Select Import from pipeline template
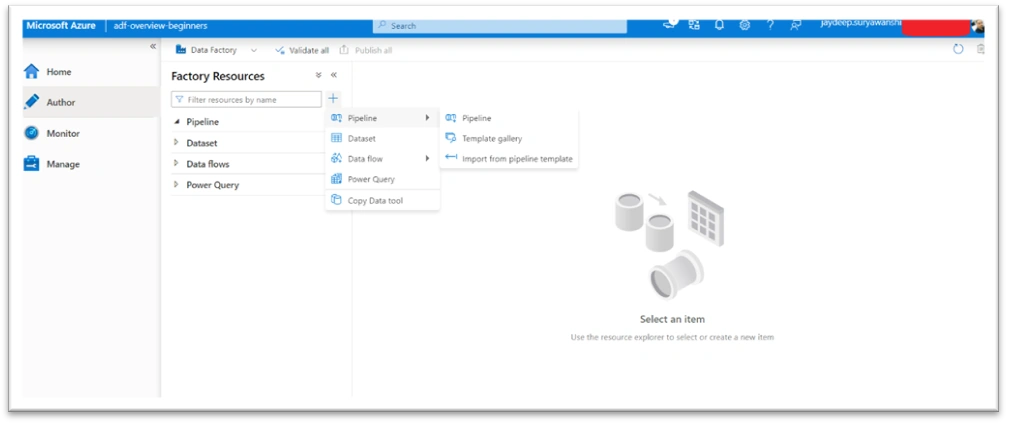Image resolution: width=1009 pixels, height=424 pixels. [x=509, y=158]
